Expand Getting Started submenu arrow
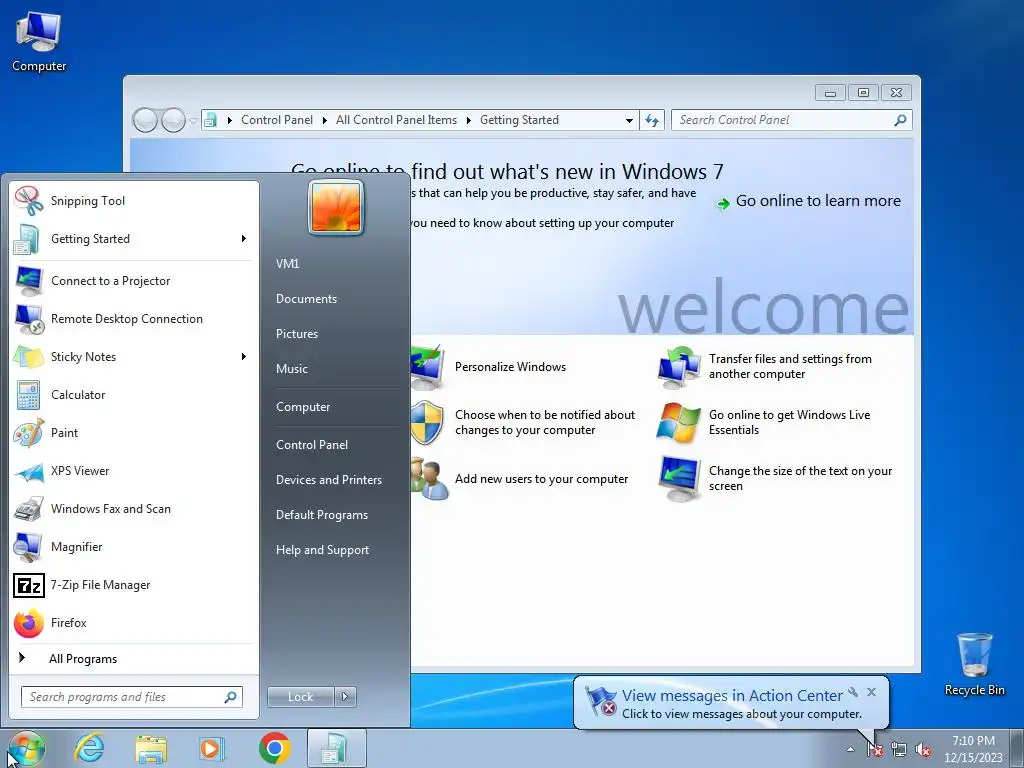Image resolution: width=1024 pixels, height=768 pixels. pos(244,239)
